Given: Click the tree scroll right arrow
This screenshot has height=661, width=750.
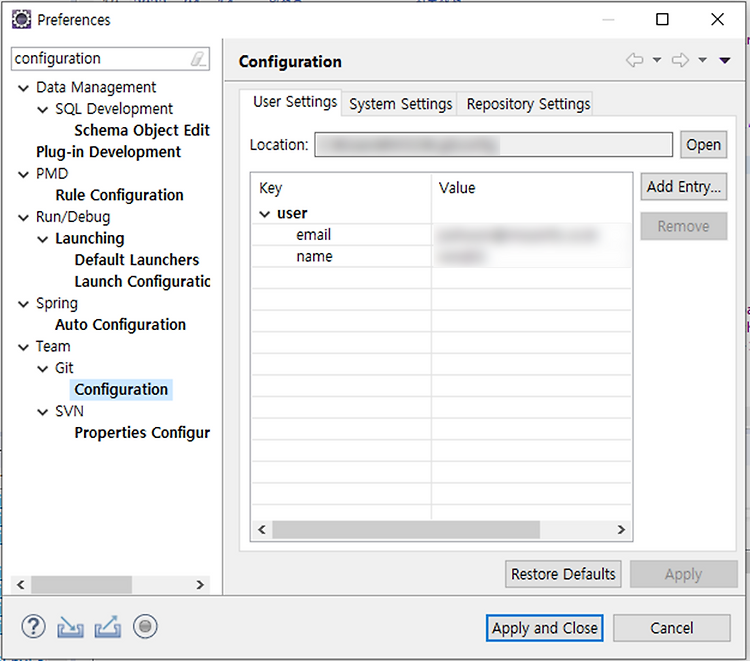Looking at the screenshot, I should 200,585.
